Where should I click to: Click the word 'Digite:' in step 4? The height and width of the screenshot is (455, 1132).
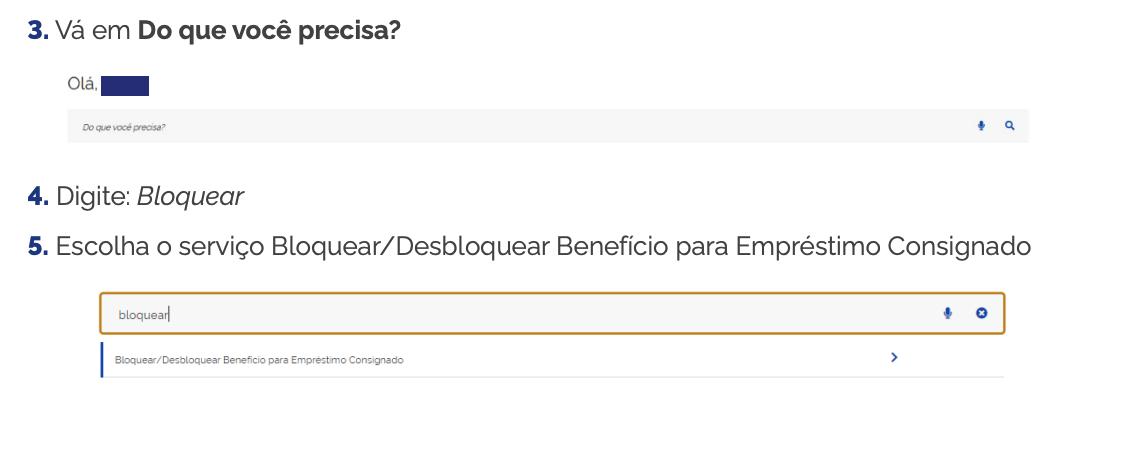(93, 197)
